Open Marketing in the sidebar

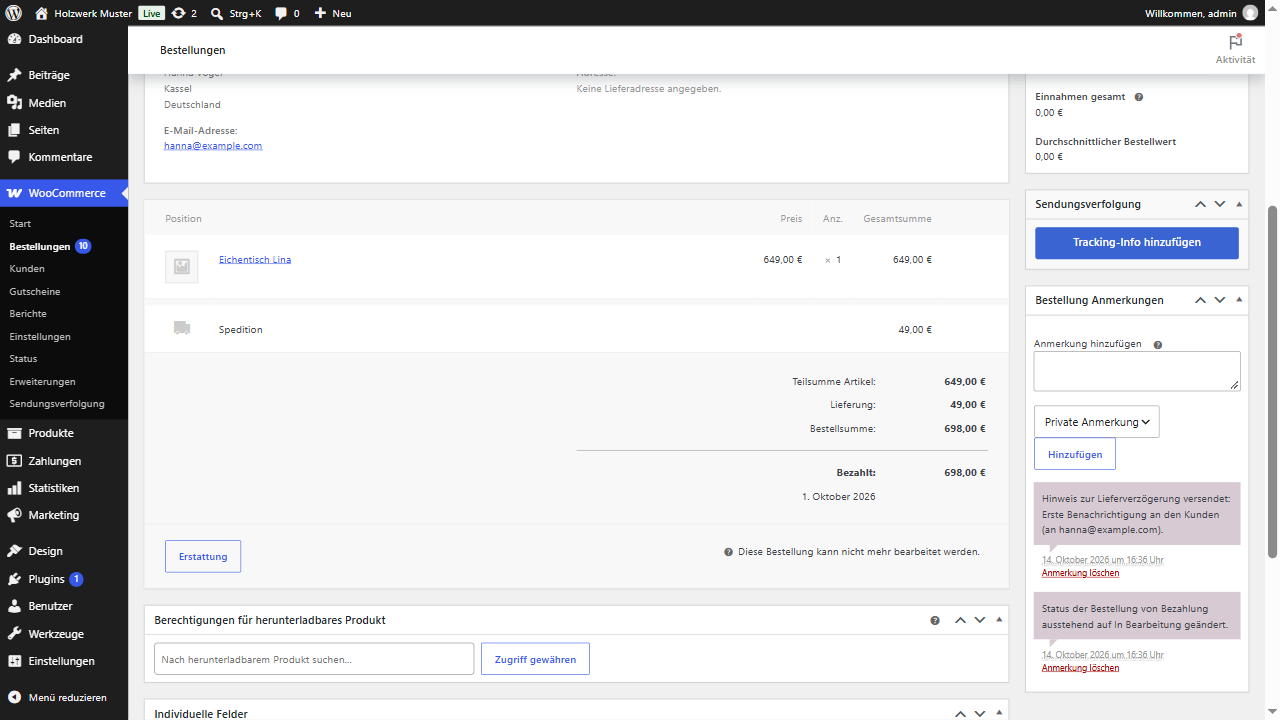[64, 515]
